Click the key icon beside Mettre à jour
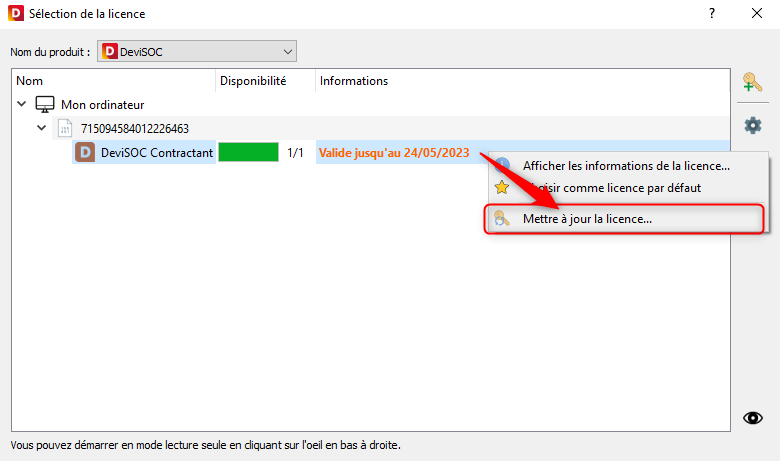This screenshot has width=780, height=461. coord(501,218)
